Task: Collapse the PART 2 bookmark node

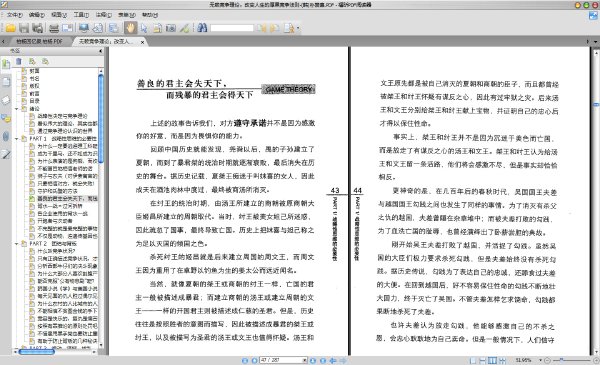Action: pos(17,243)
